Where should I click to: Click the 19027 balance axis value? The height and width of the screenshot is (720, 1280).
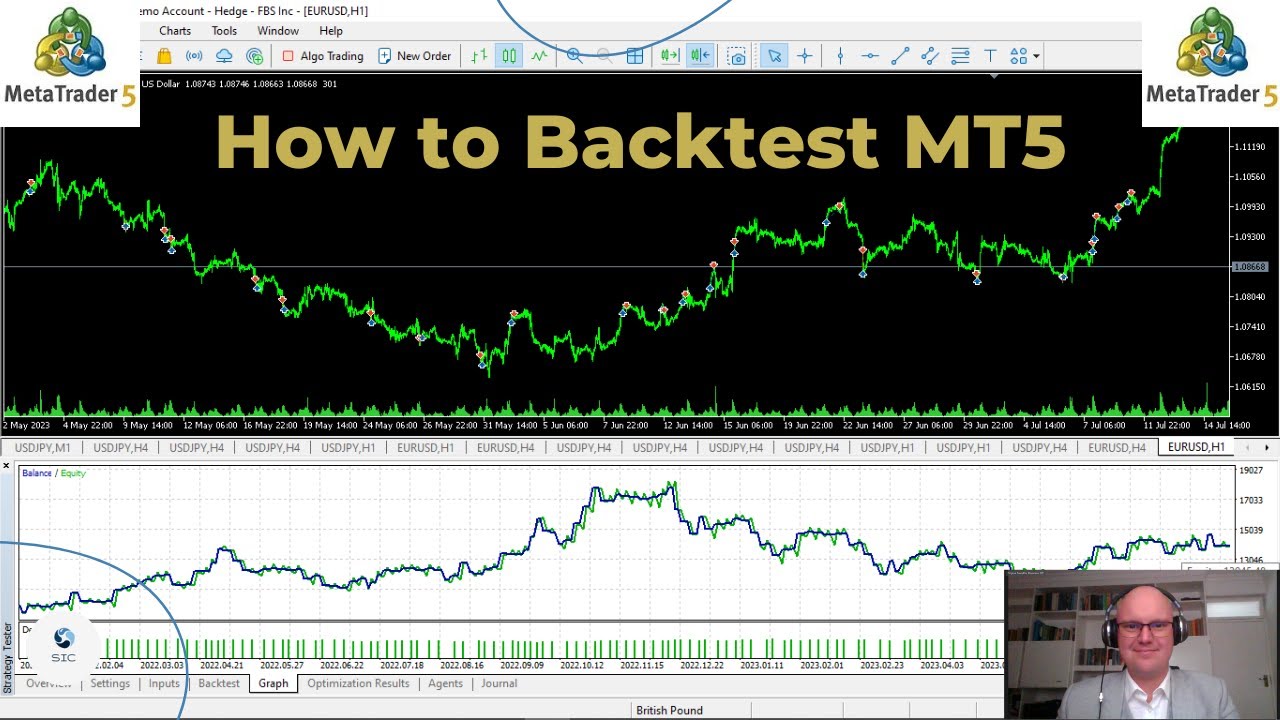tap(1251, 470)
